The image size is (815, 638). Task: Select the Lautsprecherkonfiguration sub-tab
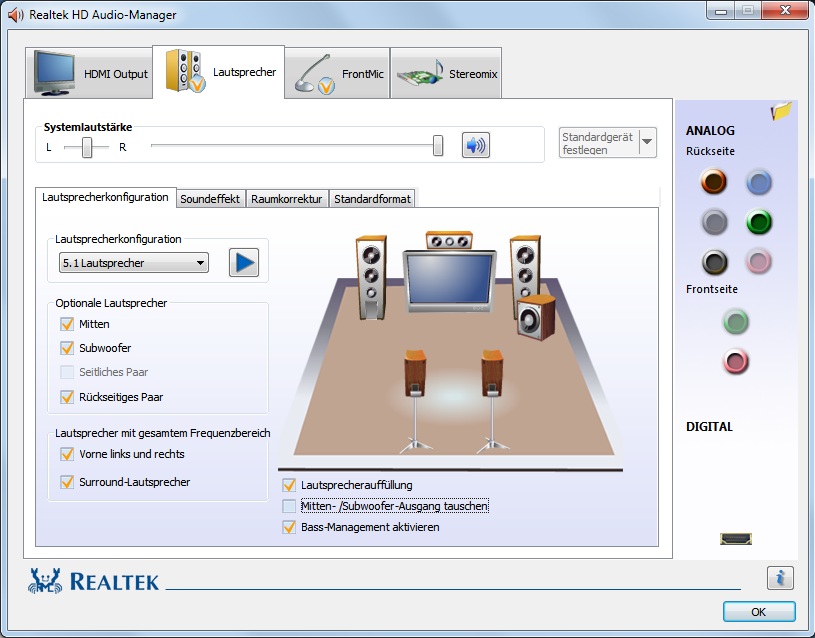(106, 197)
